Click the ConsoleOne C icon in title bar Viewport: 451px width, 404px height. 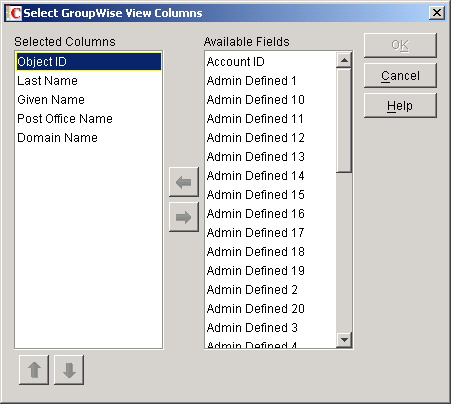(x=14, y=13)
